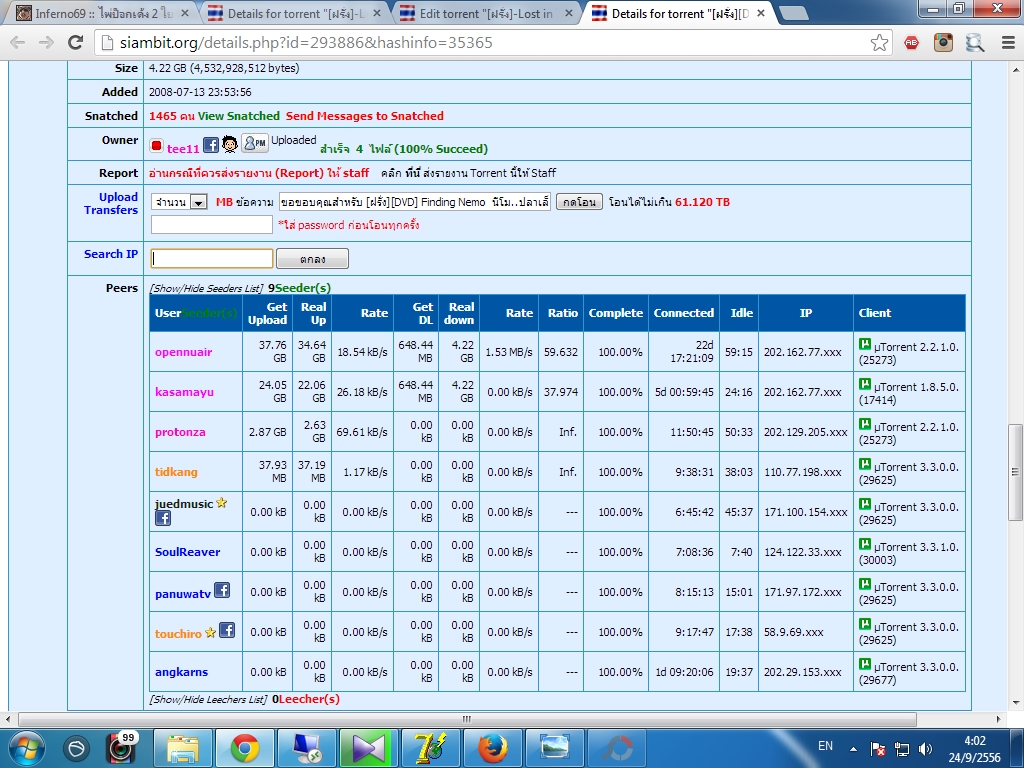Image resolution: width=1024 pixels, height=768 pixels.
Task: Click the red status icon before tee11
Action: coord(156,146)
